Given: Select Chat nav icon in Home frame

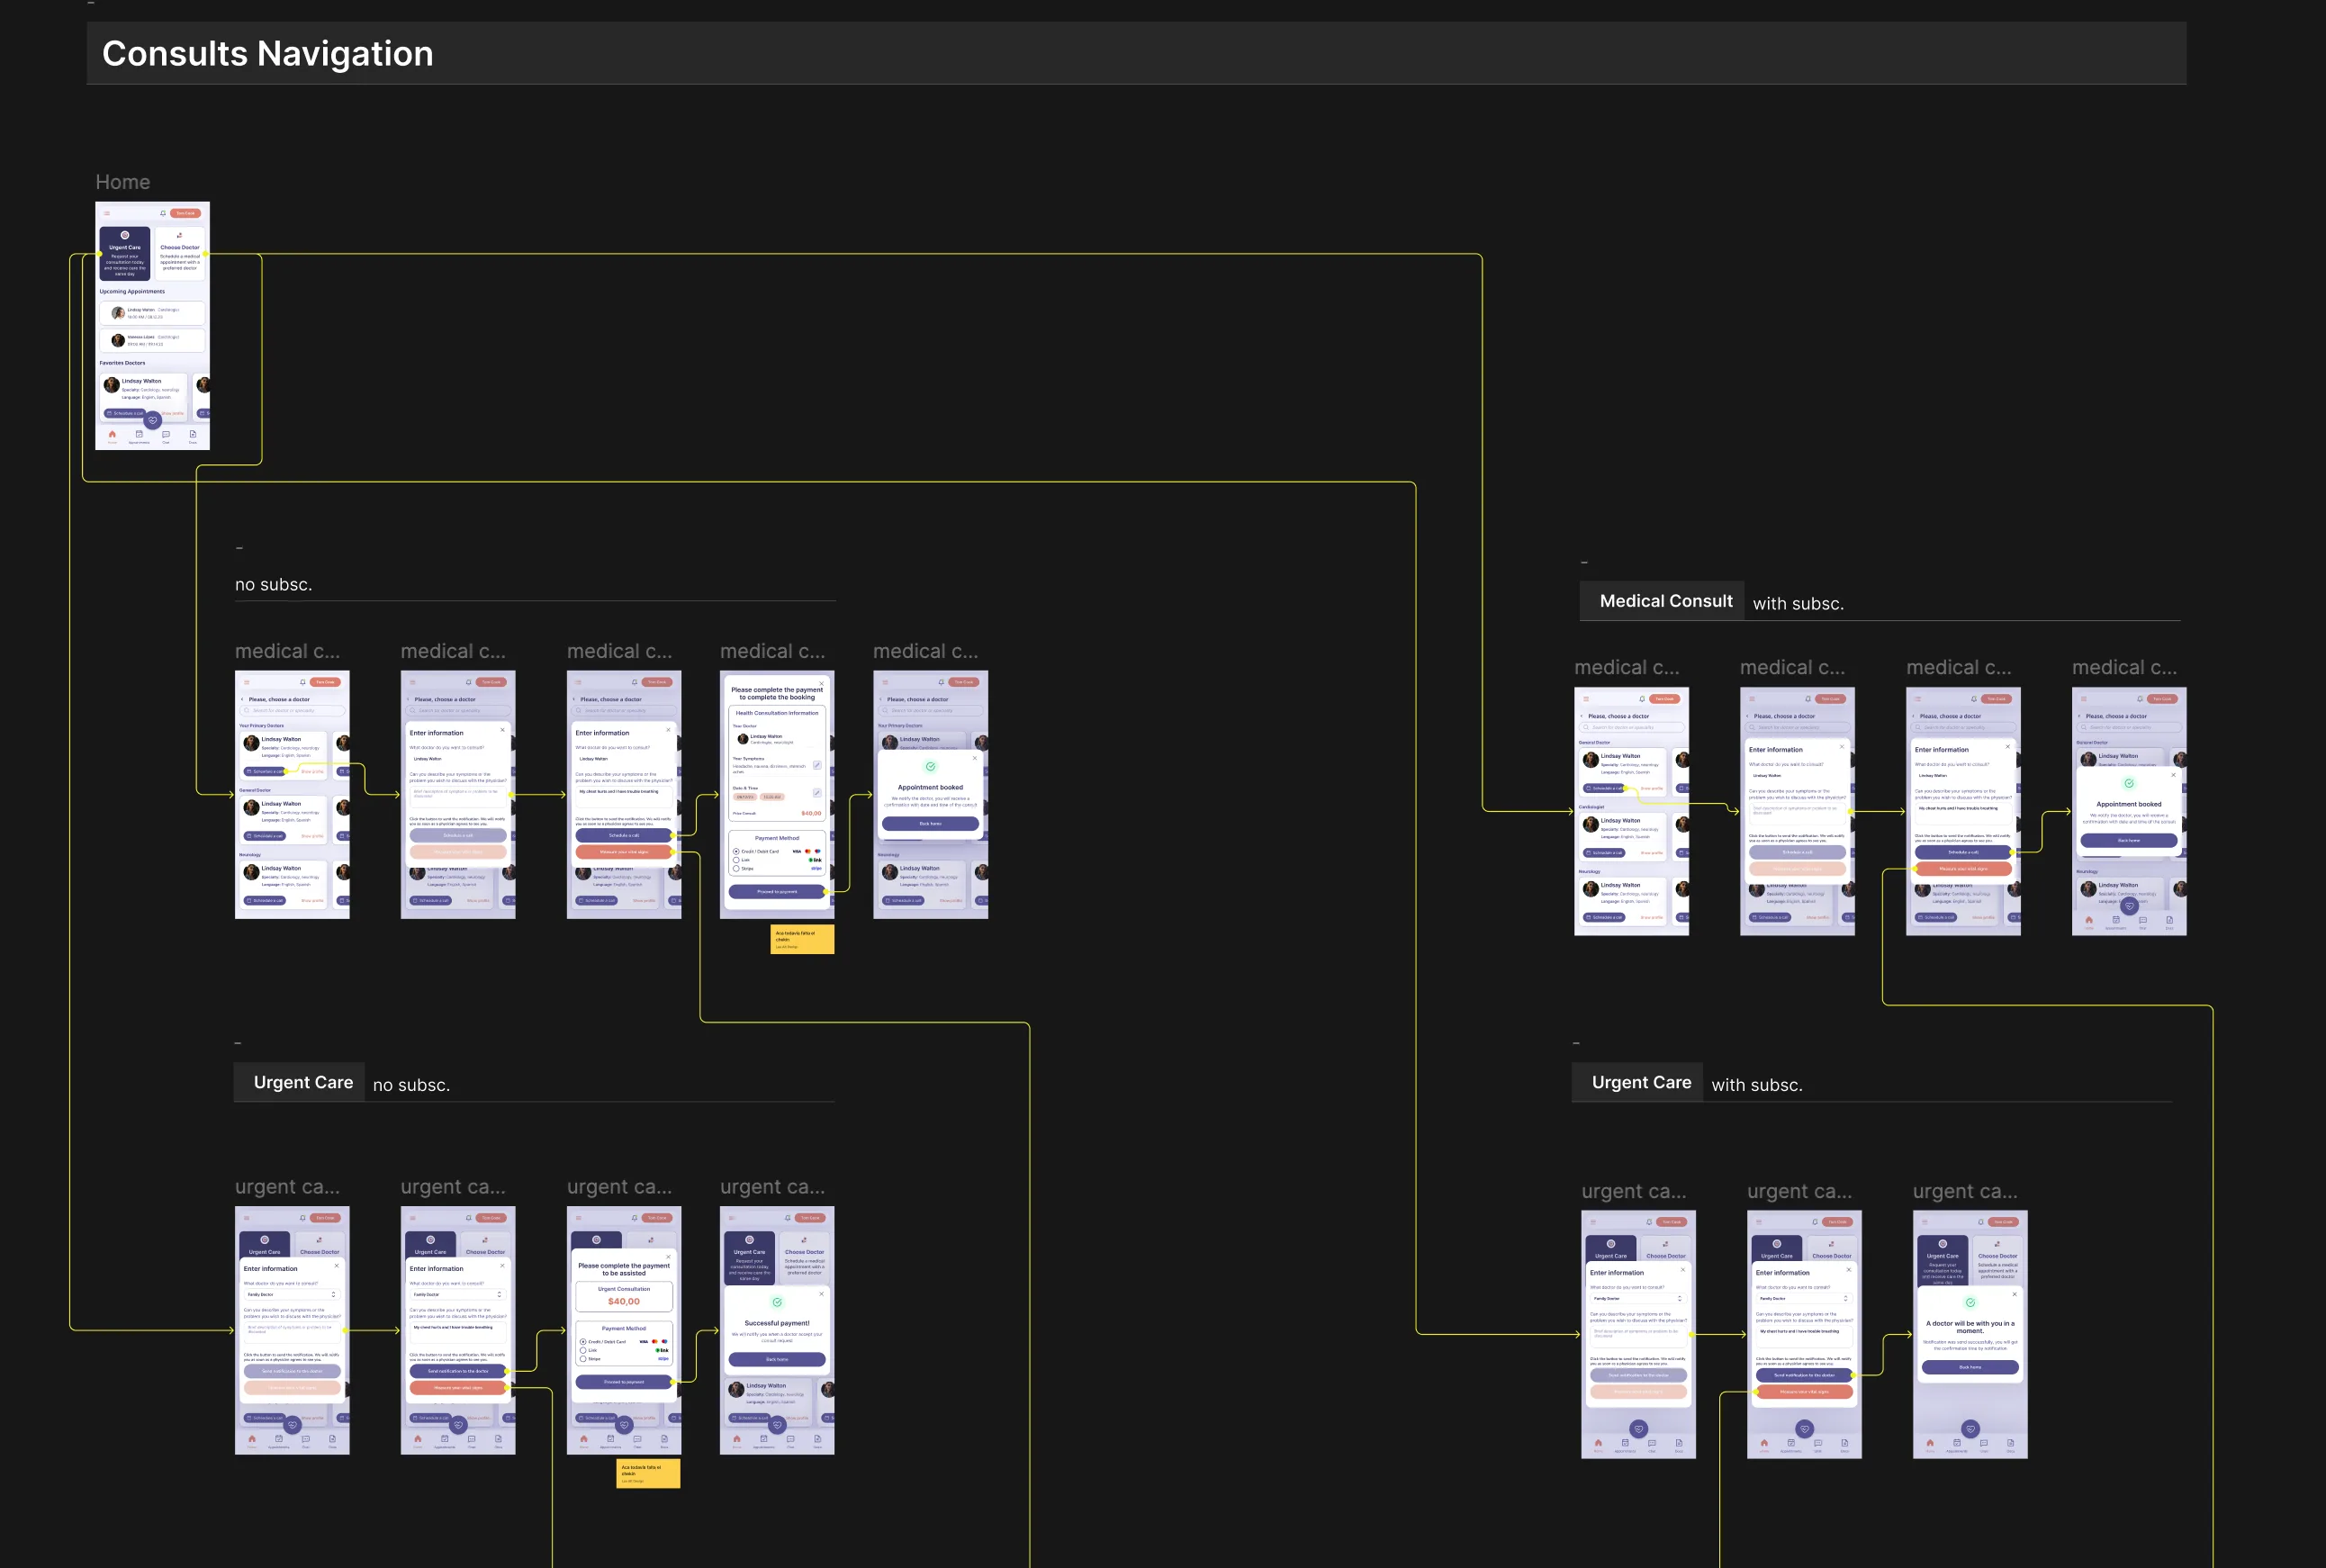Looking at the screenshot, I should (166, 435).
